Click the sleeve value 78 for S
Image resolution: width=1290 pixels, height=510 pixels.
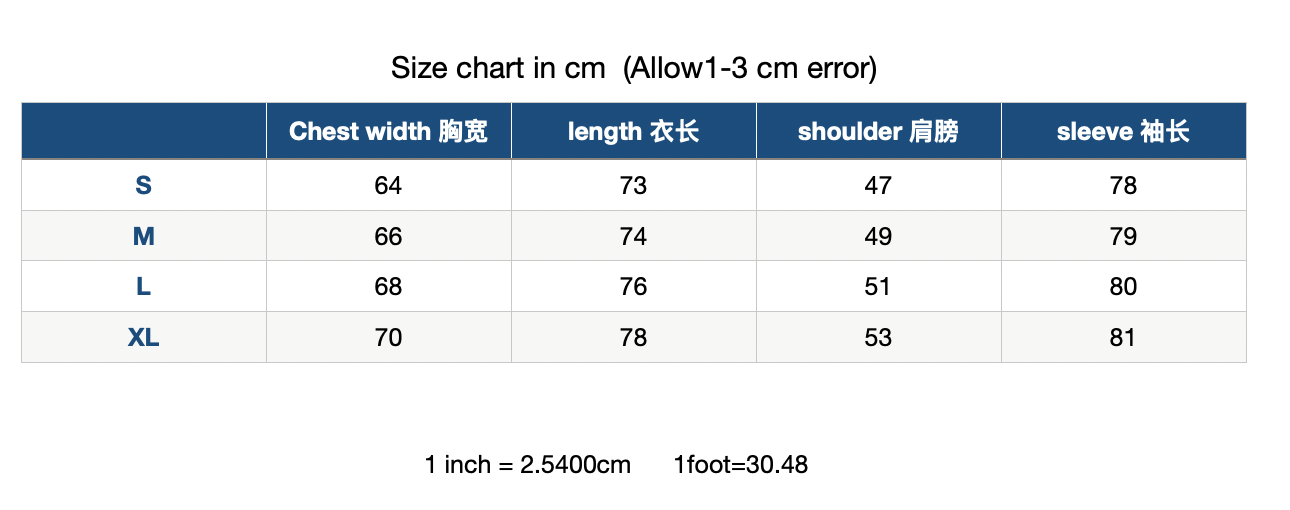pyautogui.click(x=1123, y=185)
